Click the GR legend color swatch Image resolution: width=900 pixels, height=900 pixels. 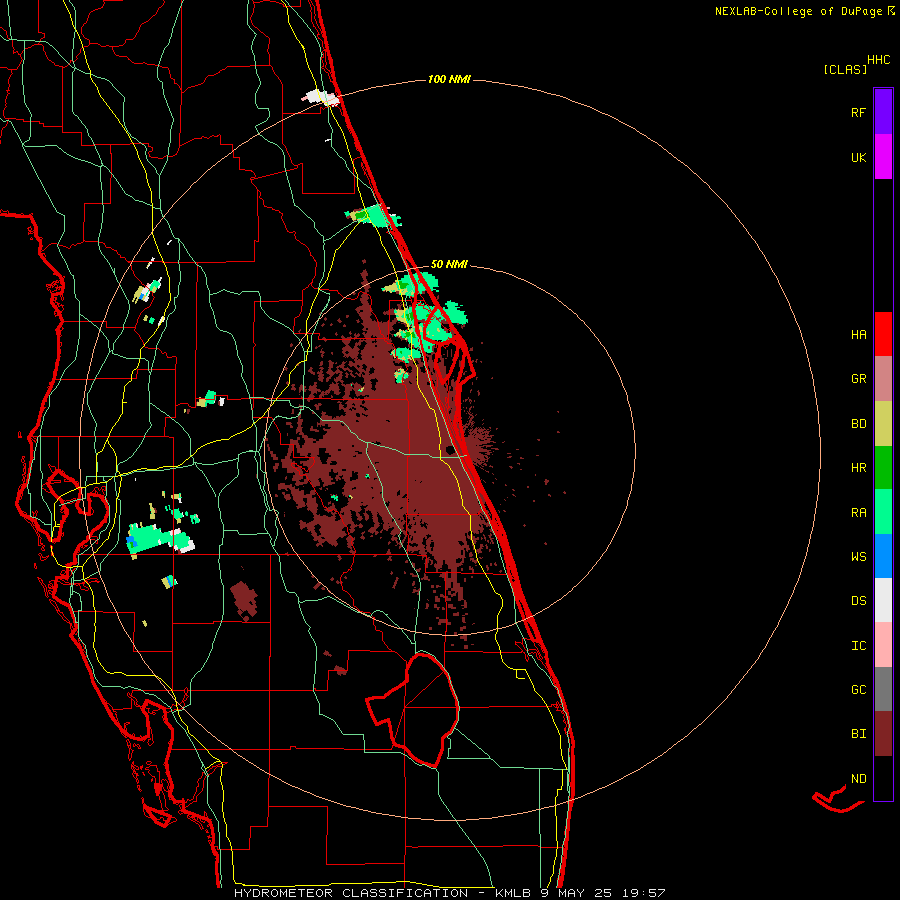click(883, 378)
